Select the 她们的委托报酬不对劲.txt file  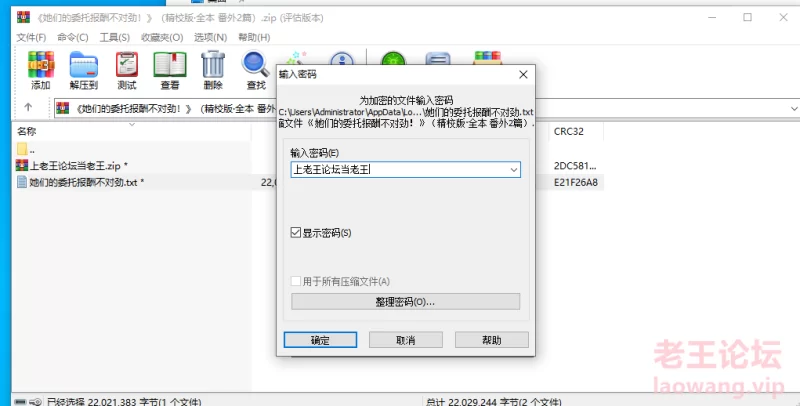click(x=80, y=182)
